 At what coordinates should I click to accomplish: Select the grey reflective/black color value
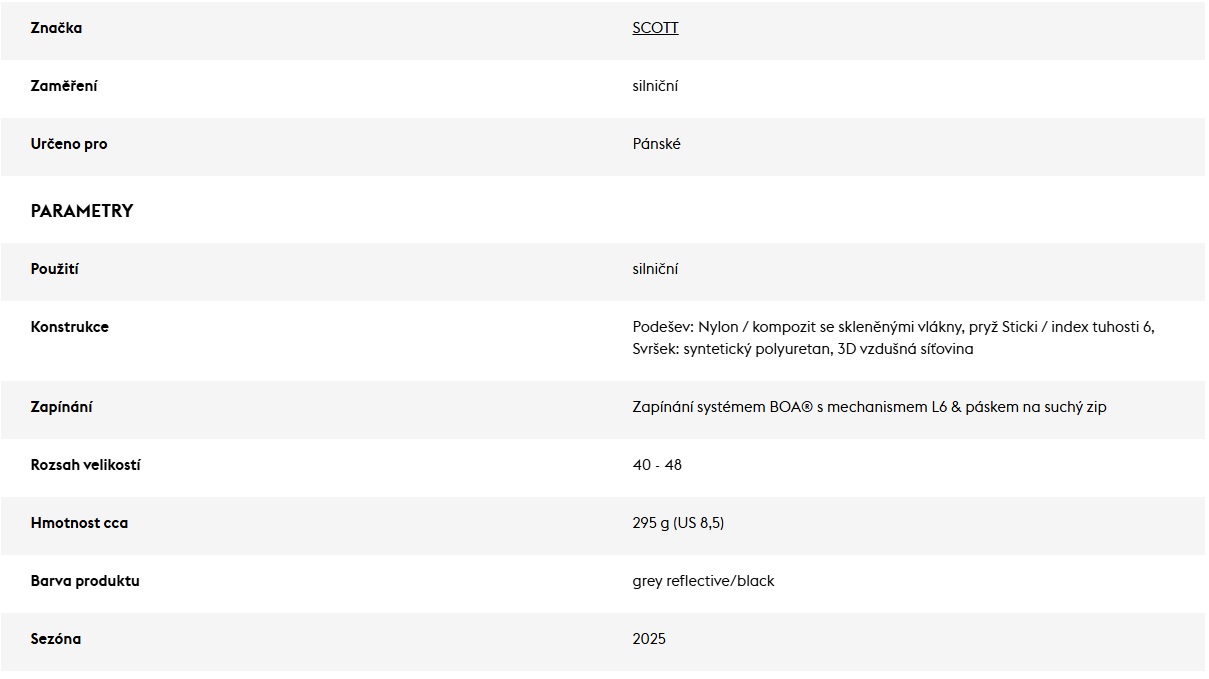click(703, 581)
